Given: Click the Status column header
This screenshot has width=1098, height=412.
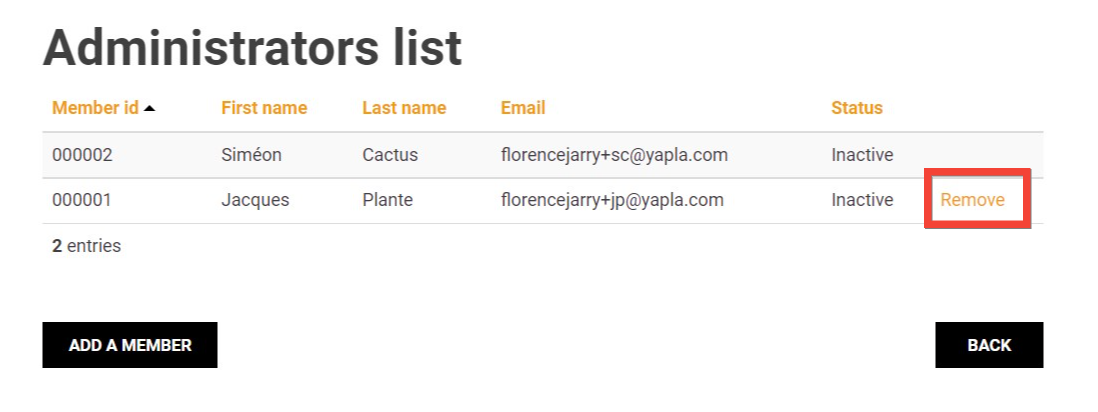Looking at the screenshot, I should coord(857,108).
